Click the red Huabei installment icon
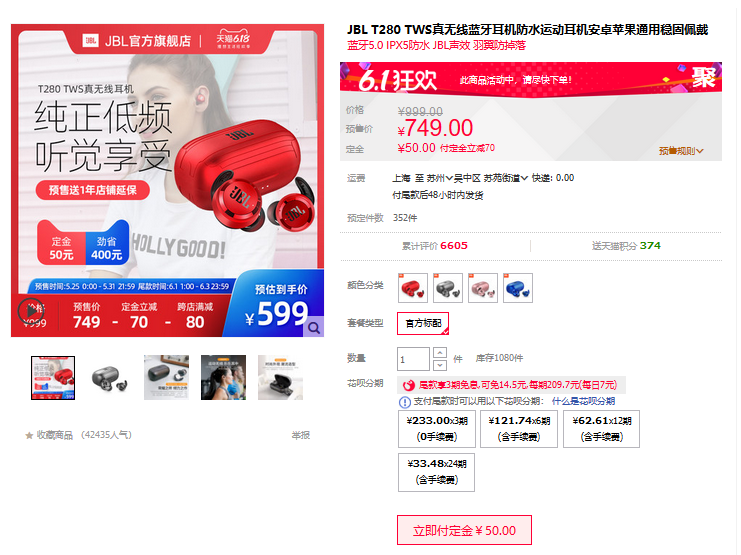 click(409, 385)
